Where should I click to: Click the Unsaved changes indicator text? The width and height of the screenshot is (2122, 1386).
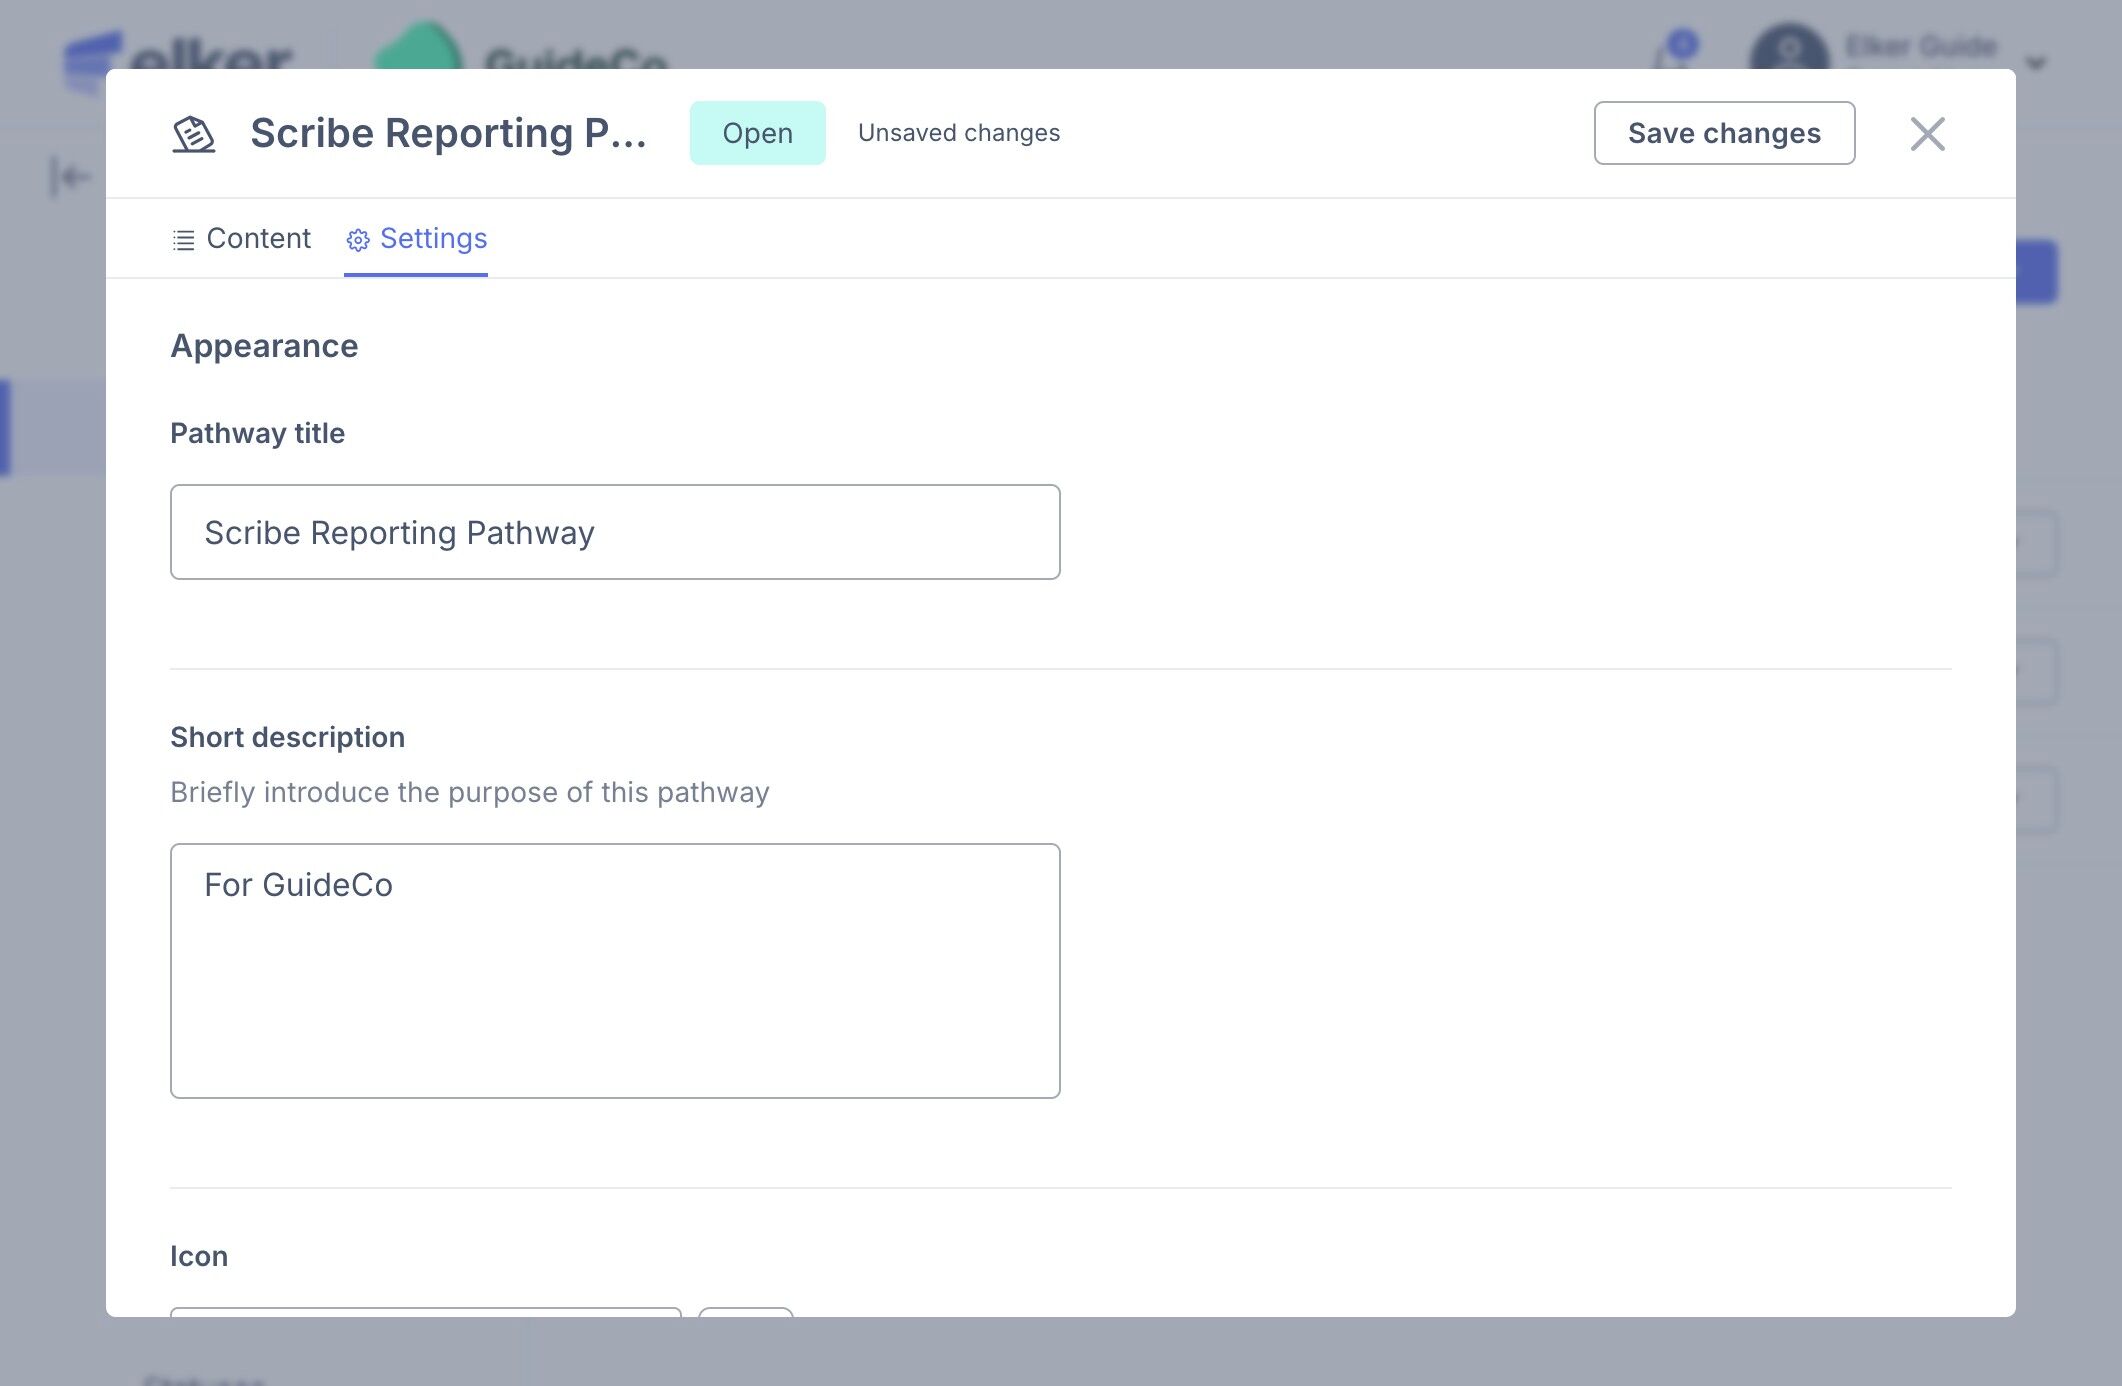[x=958, y=134]
